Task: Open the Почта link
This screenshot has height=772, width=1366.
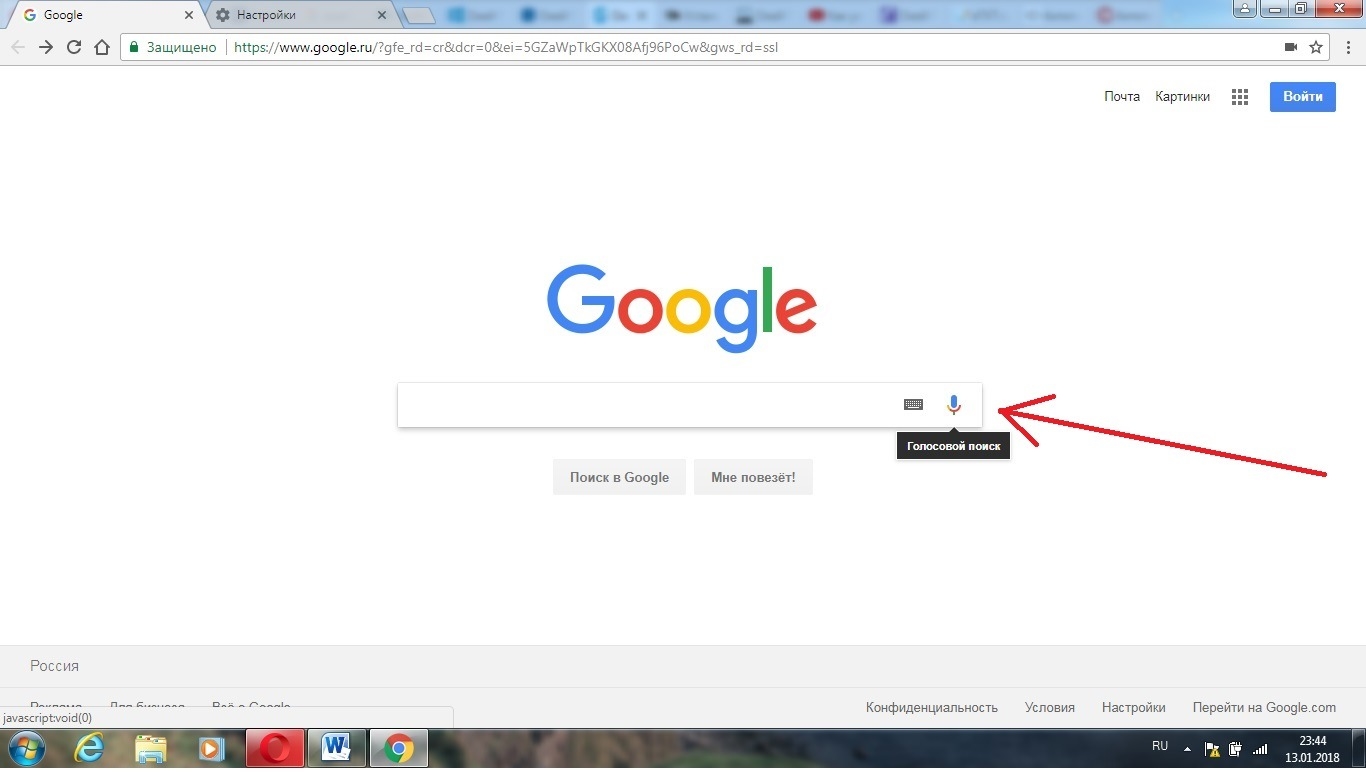Action: 1122,96
